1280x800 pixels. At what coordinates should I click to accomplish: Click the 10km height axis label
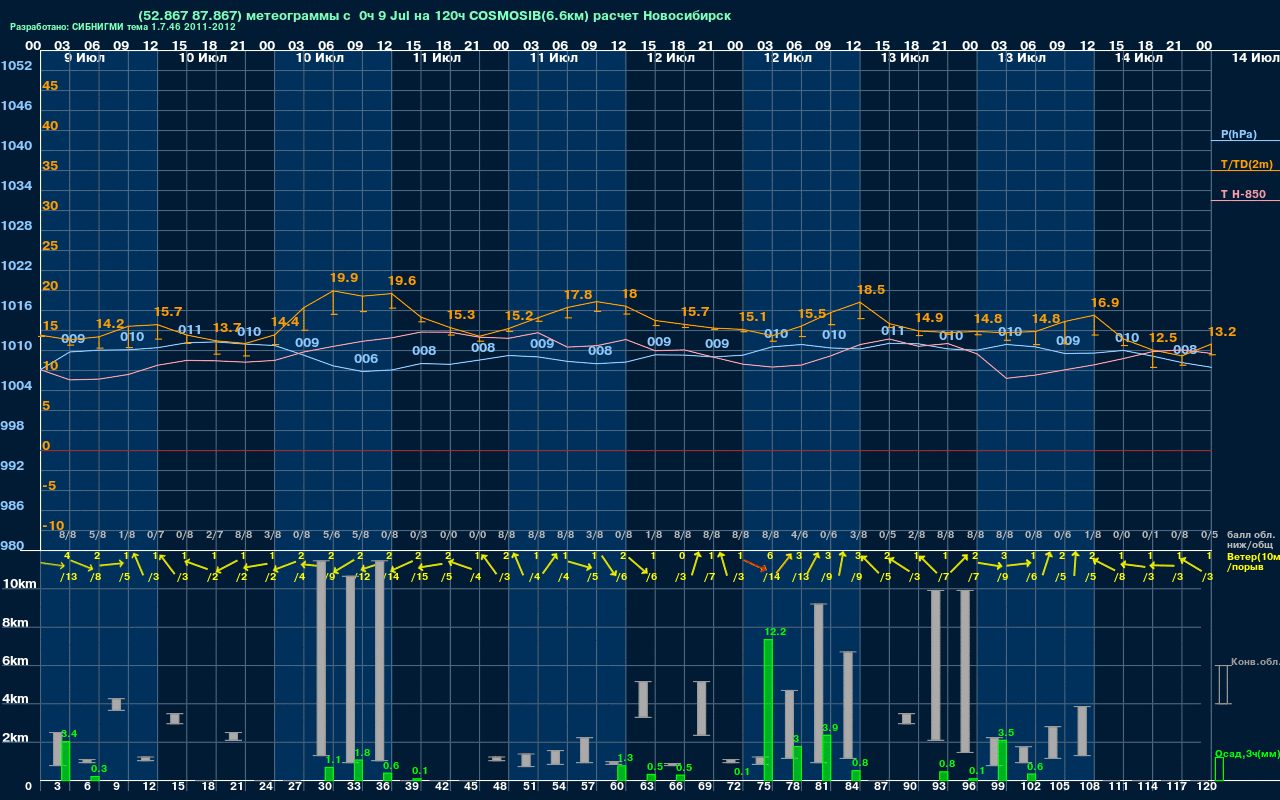20,584
